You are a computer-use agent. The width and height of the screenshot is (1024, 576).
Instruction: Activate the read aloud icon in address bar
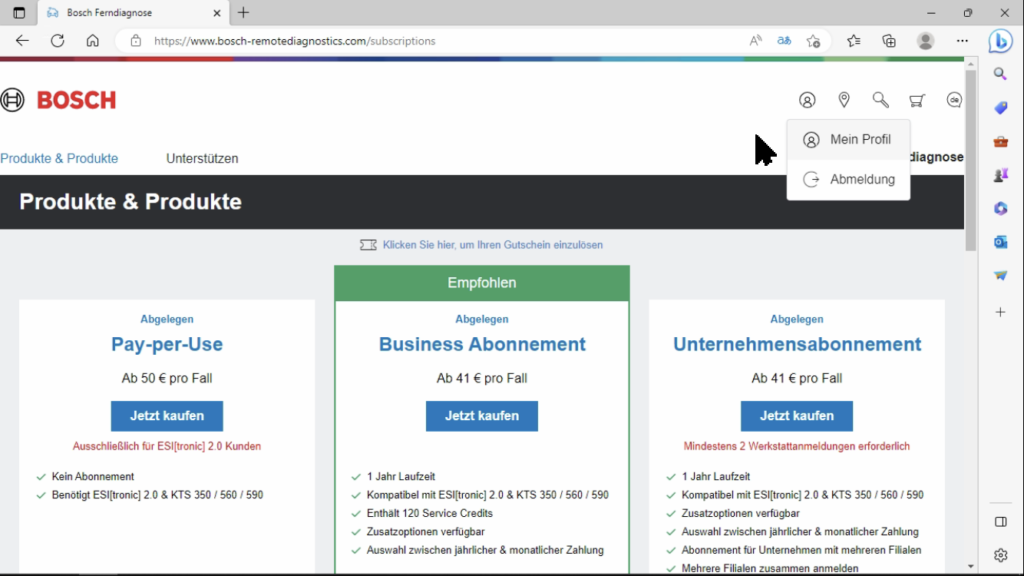755,40
